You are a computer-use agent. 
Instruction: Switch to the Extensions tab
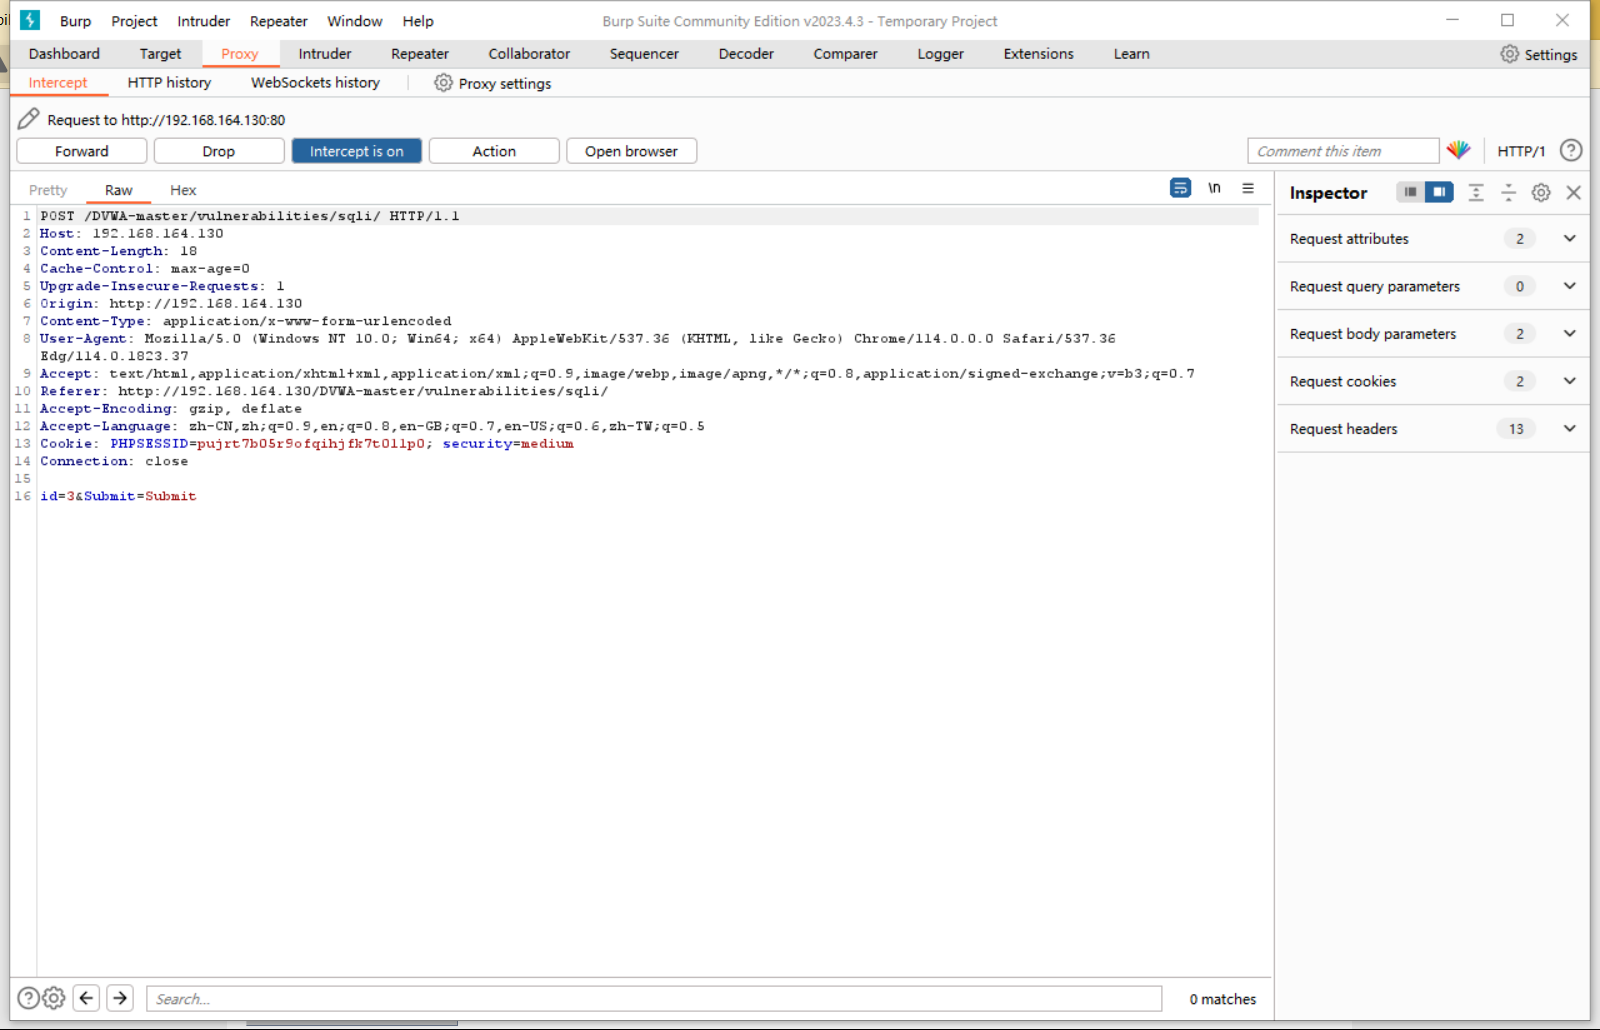(x=1039, y=54)
